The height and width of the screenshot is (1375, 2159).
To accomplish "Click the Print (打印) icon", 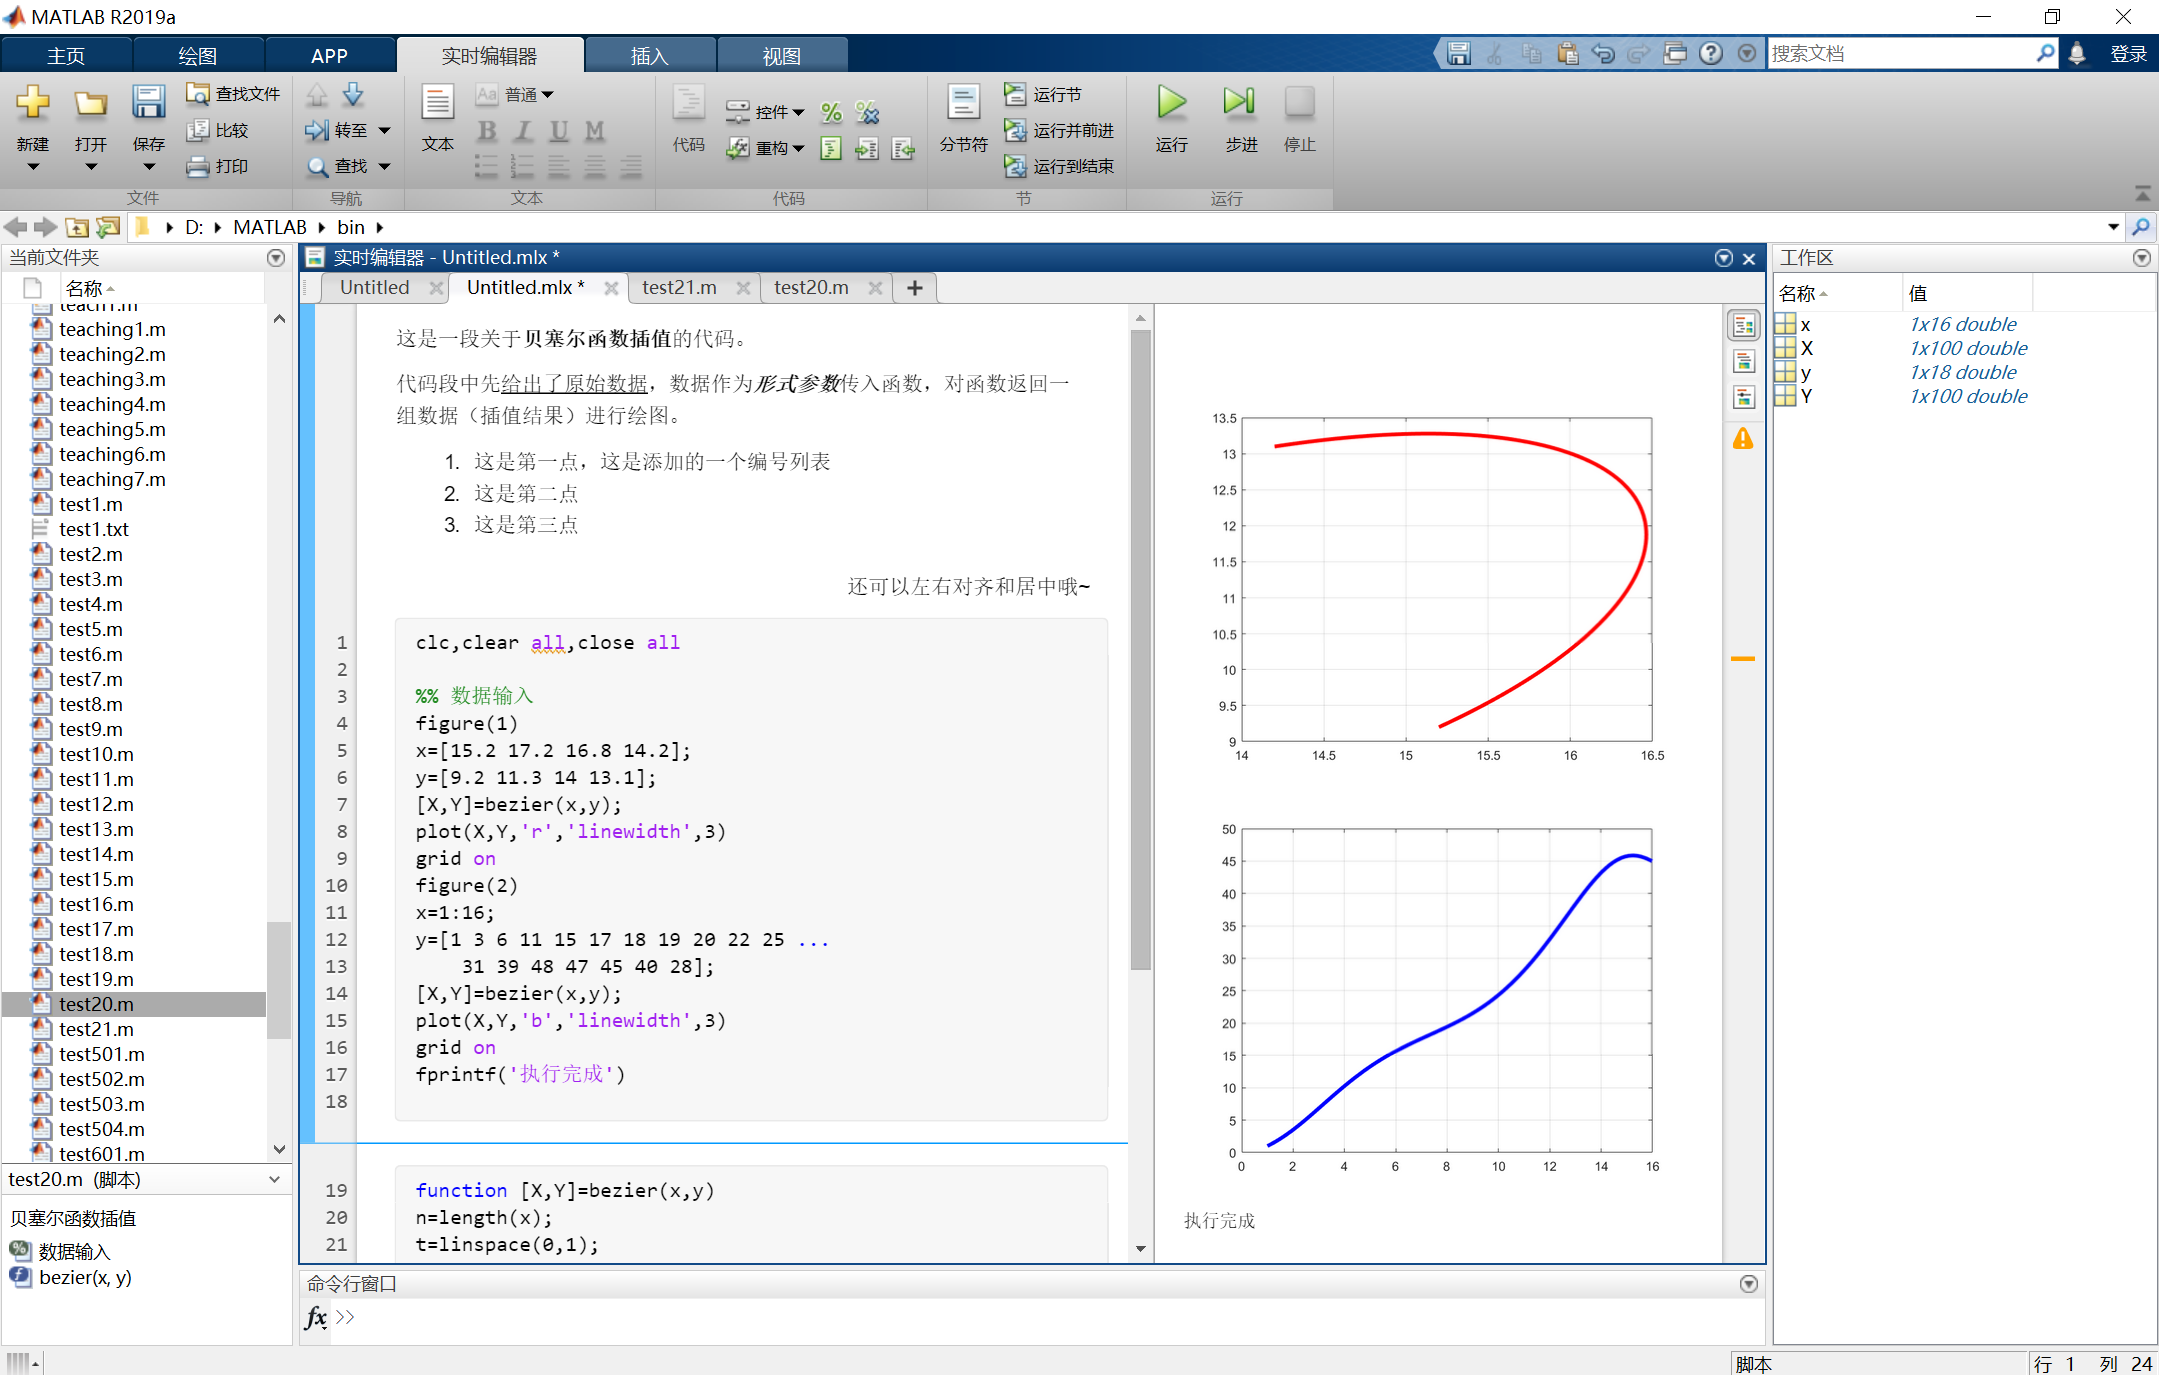I will (x=198, y=166).
